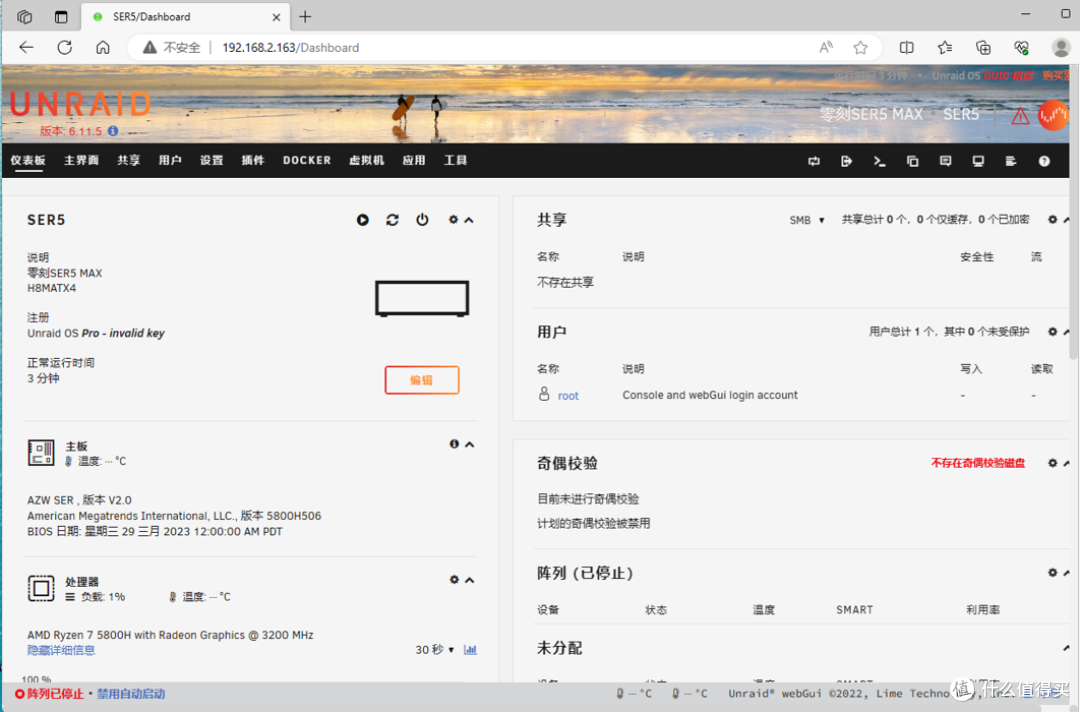Start the array with the play icon
This screenshot has height=712, width=1080.
[362, 220]
